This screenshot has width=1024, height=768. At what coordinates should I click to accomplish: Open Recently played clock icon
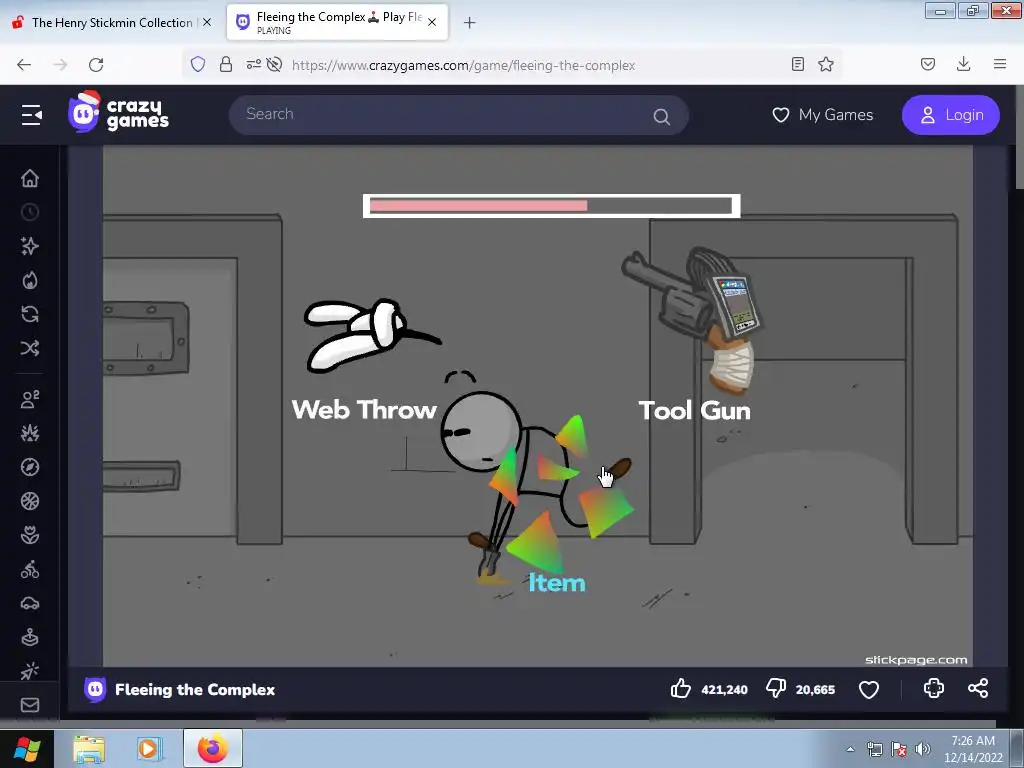[30, 212]
